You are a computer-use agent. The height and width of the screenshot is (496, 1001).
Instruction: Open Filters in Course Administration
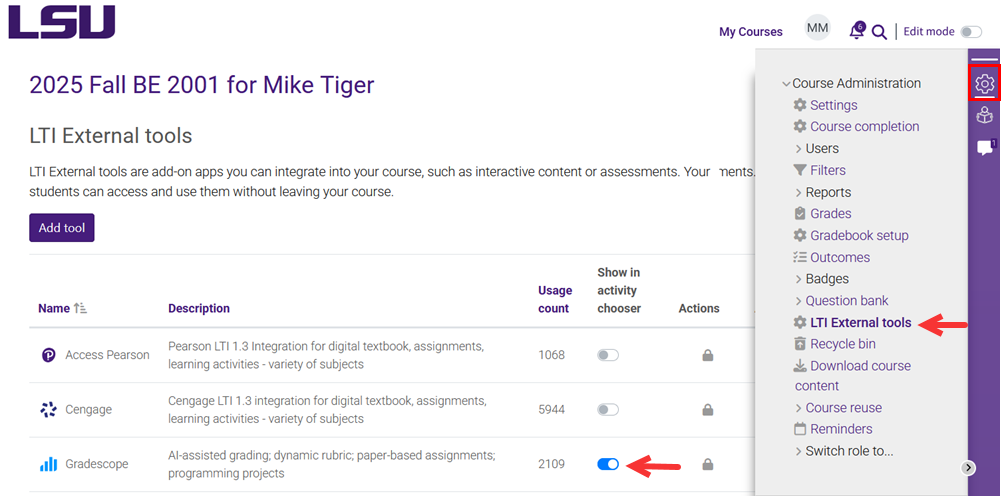tap(828, 170)
